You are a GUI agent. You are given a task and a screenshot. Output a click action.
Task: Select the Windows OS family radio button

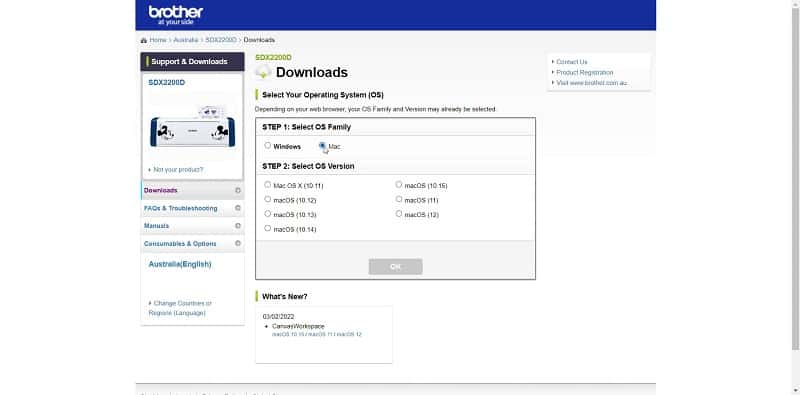tap(267, 145)
